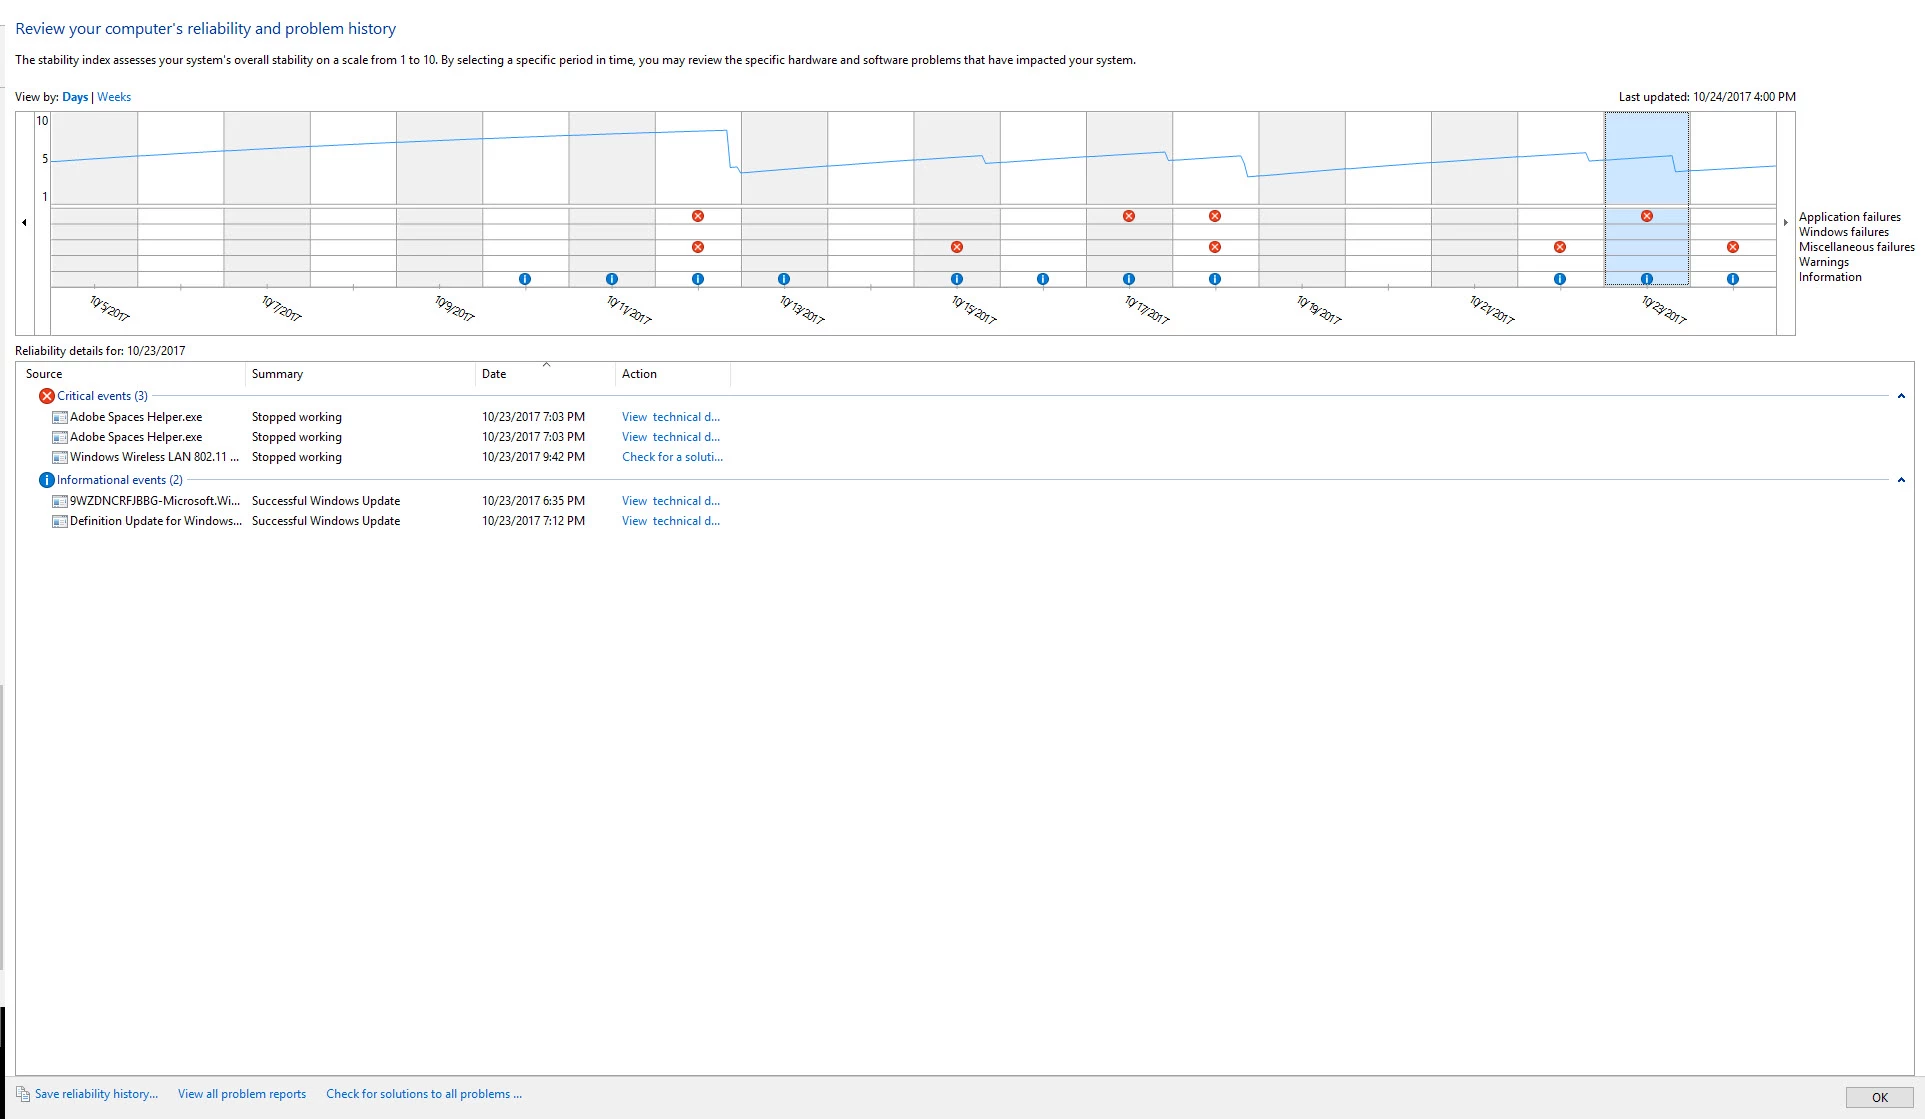Collapse the Informational events group
Screen dimensions: 1925x1119
click(1900, 480)
